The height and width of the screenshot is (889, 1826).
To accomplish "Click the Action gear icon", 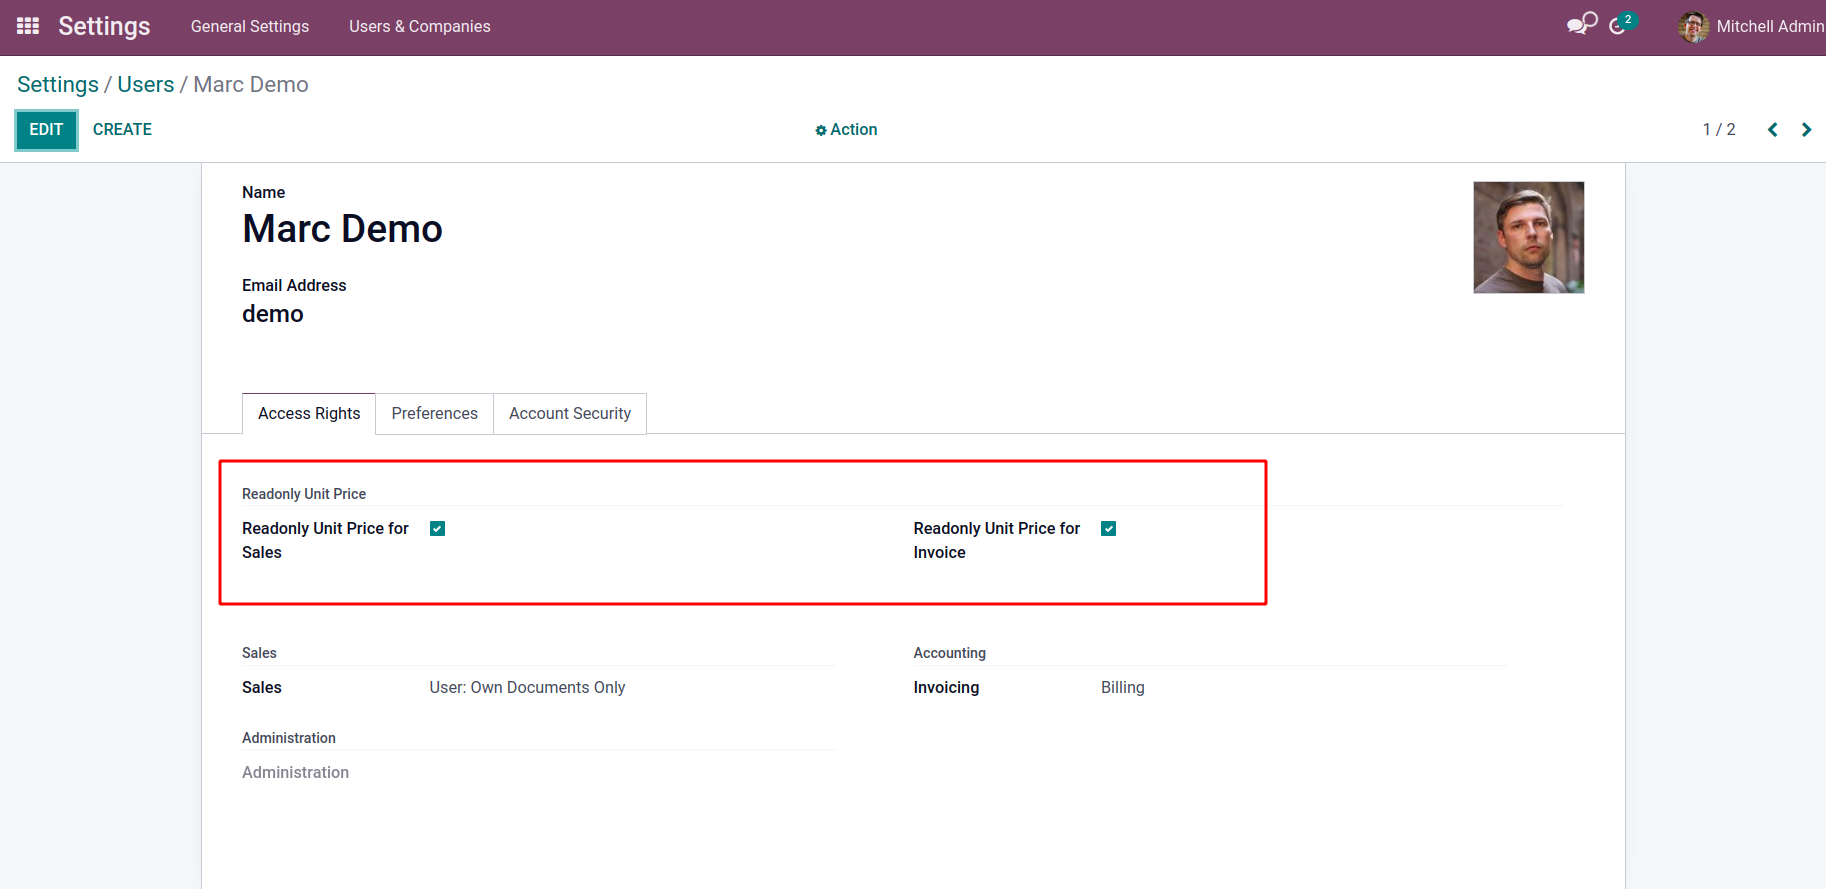I will click(821, 130).
